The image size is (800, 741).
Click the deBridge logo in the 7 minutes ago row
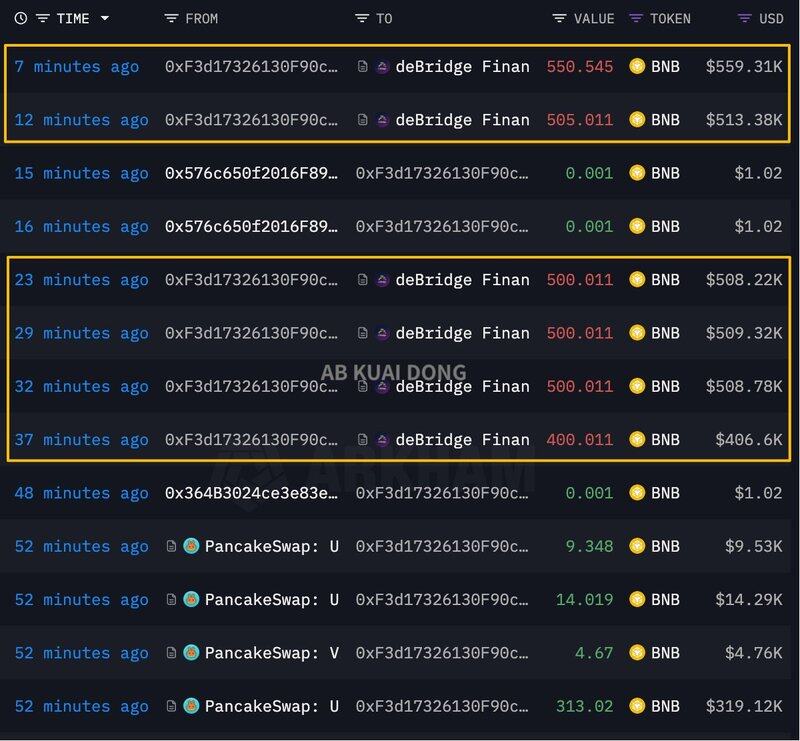pyautogui.click(x=382, y=67)
